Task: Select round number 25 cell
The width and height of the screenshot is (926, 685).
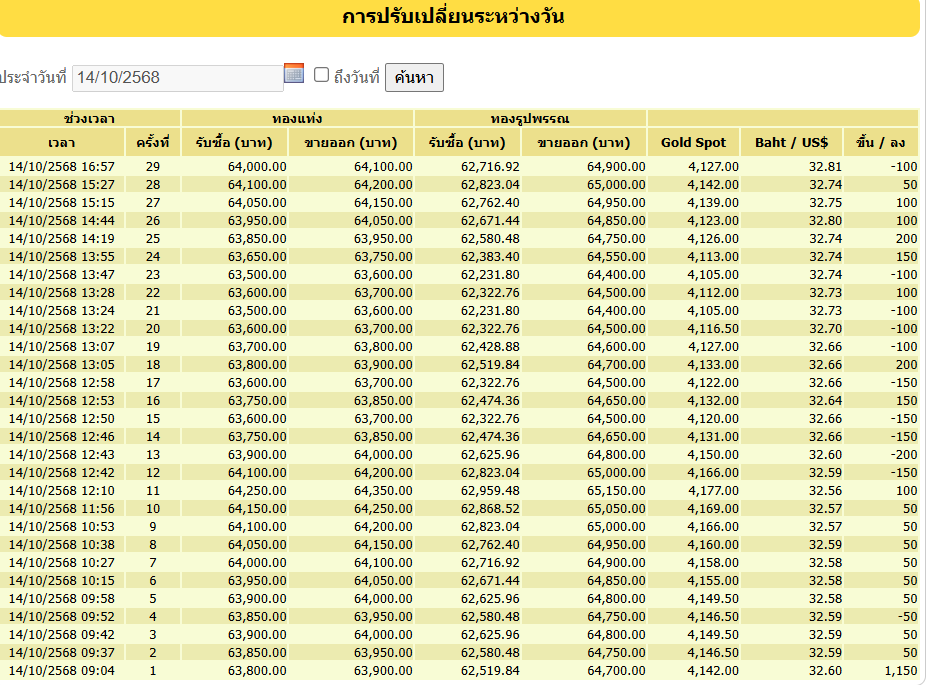Action: (153, 239)
